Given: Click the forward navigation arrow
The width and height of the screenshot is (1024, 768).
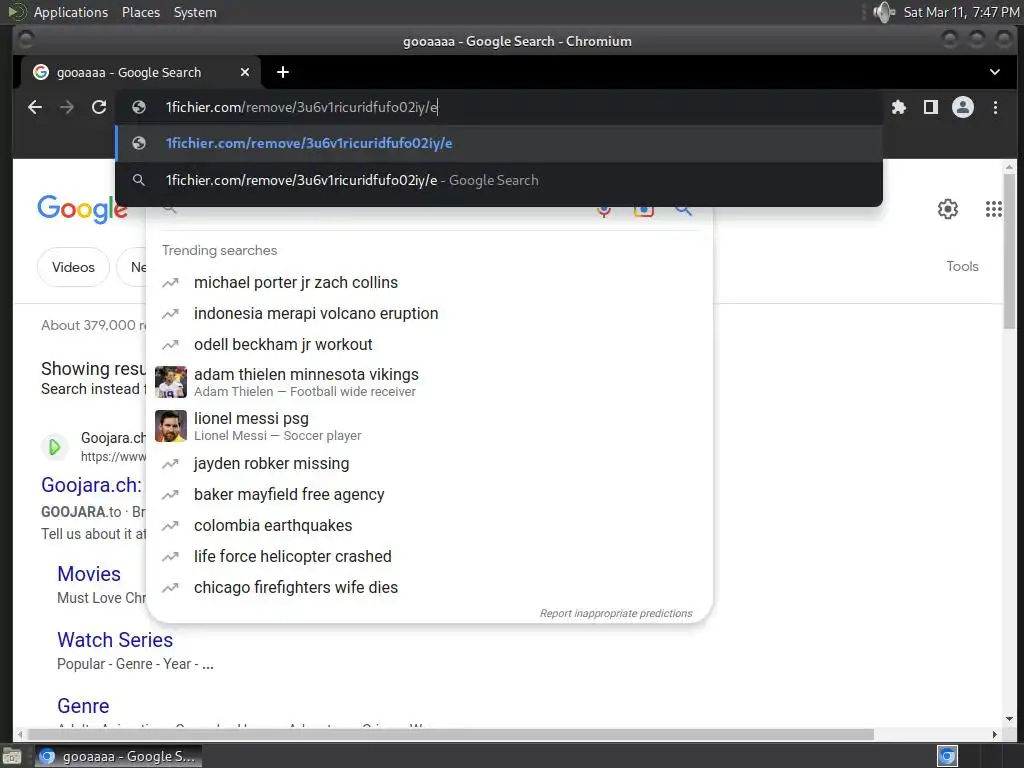Looking at the screenshot, I should point(67,107).
